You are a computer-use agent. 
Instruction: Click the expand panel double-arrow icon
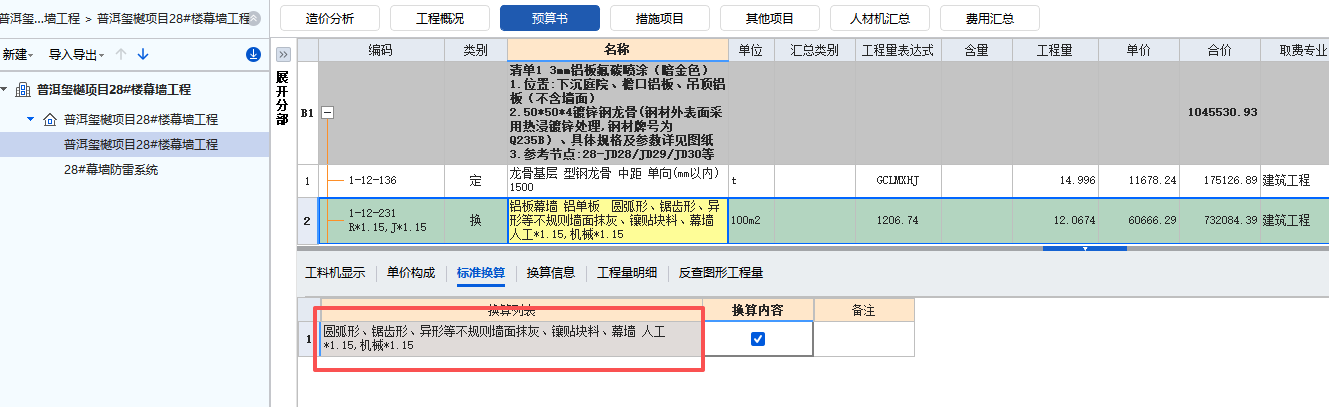(x=283, y=54)
